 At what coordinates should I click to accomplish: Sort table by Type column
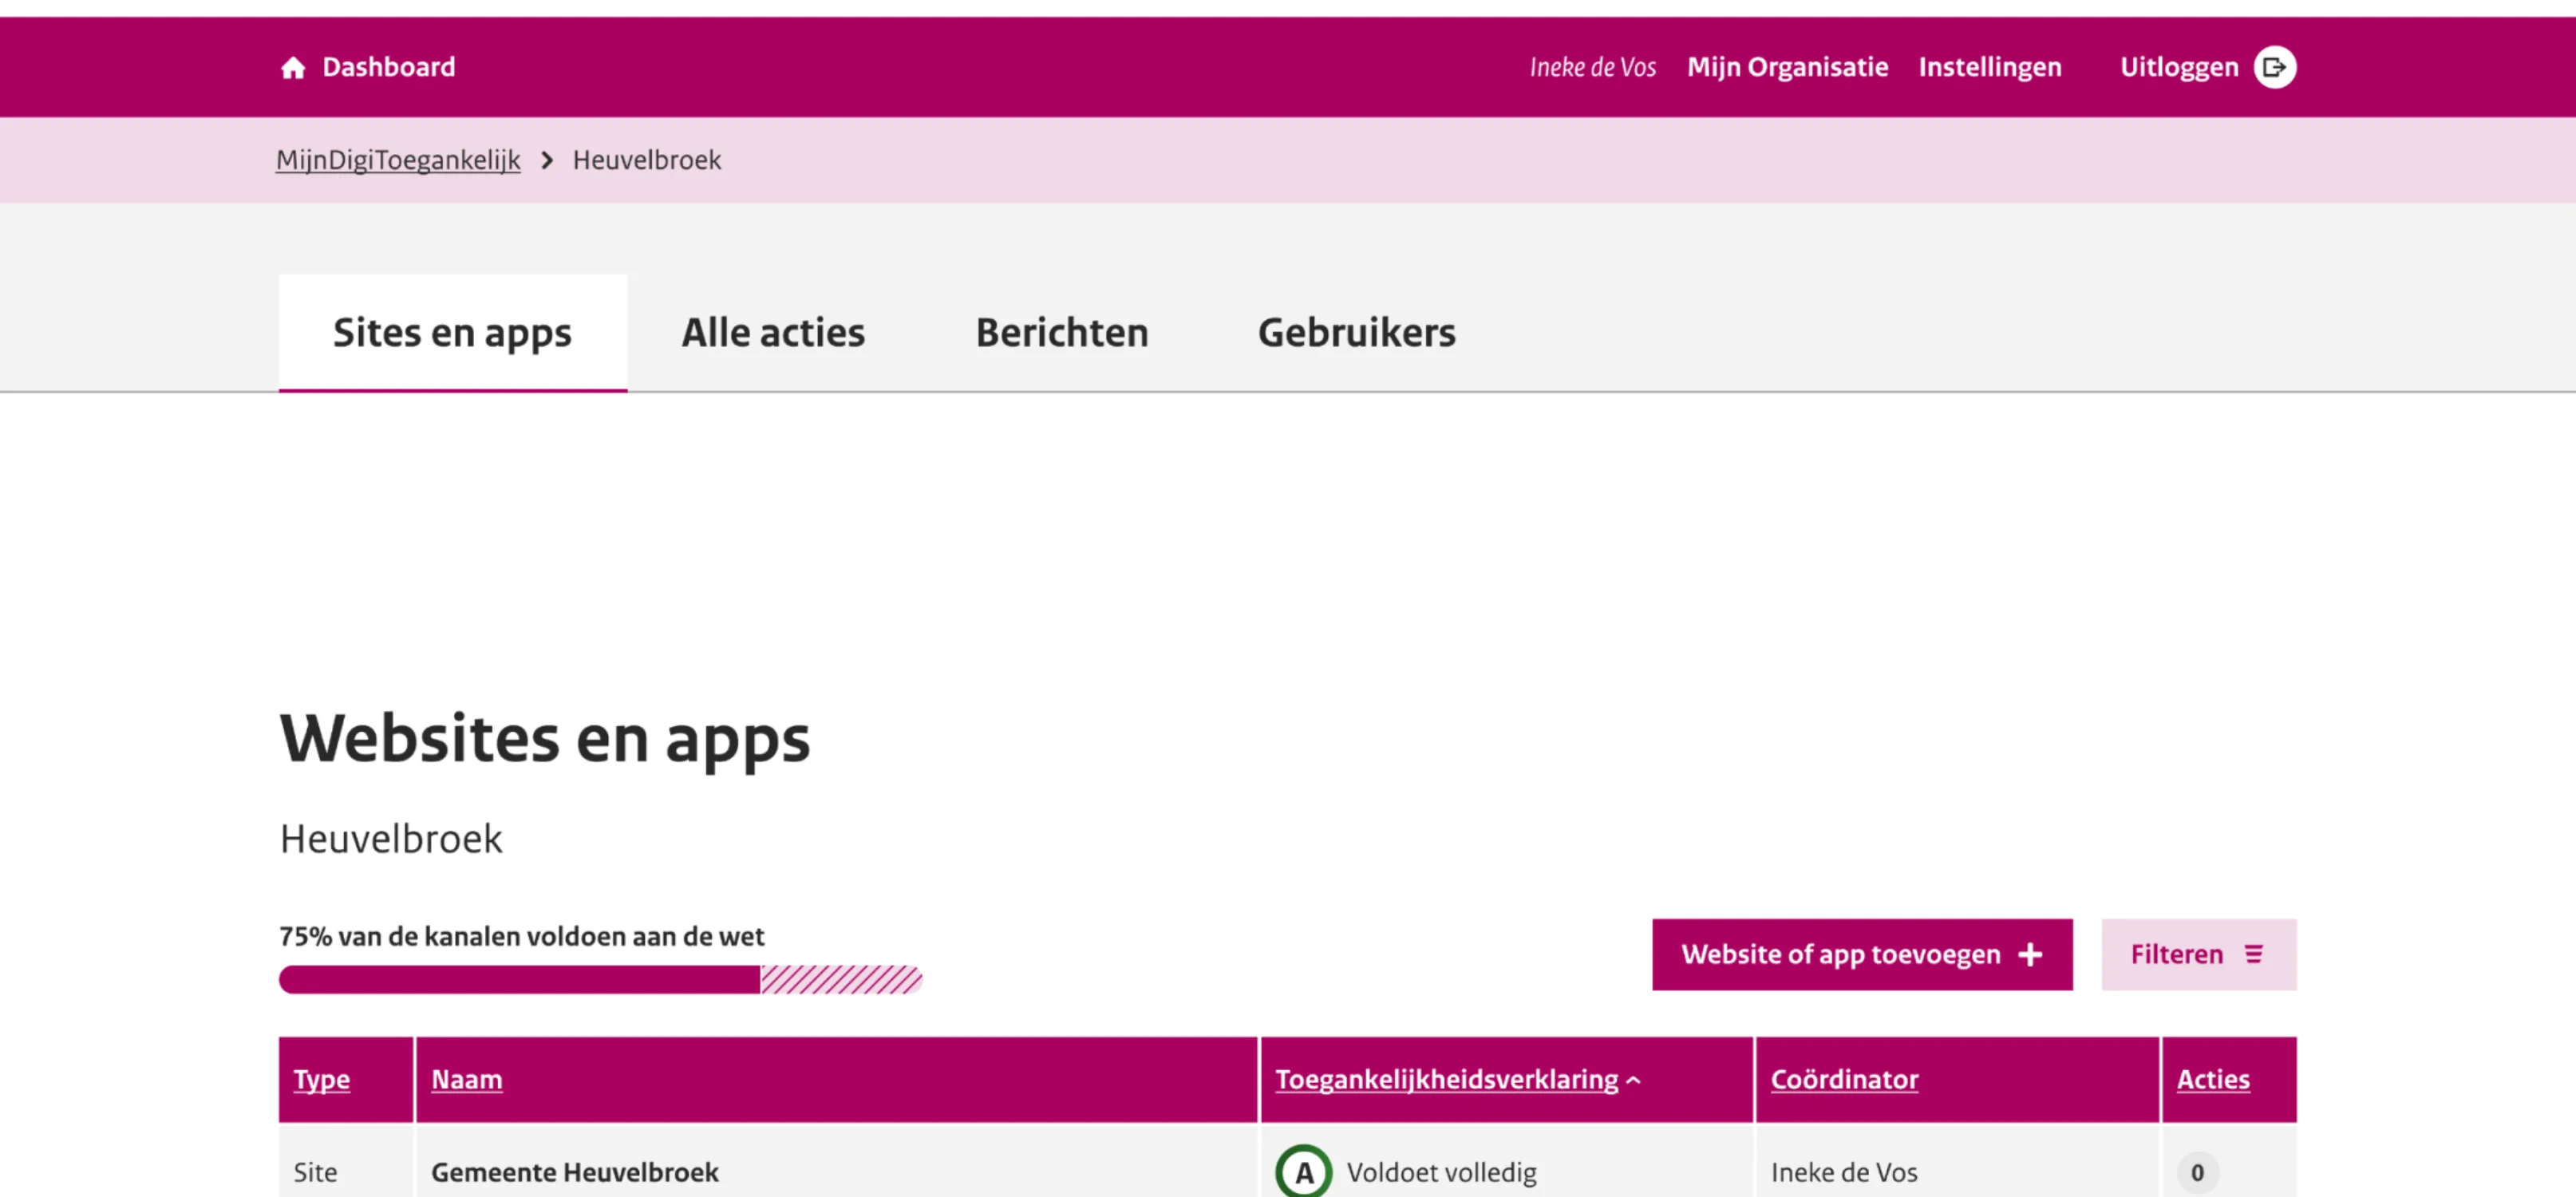coord(321,1079)
